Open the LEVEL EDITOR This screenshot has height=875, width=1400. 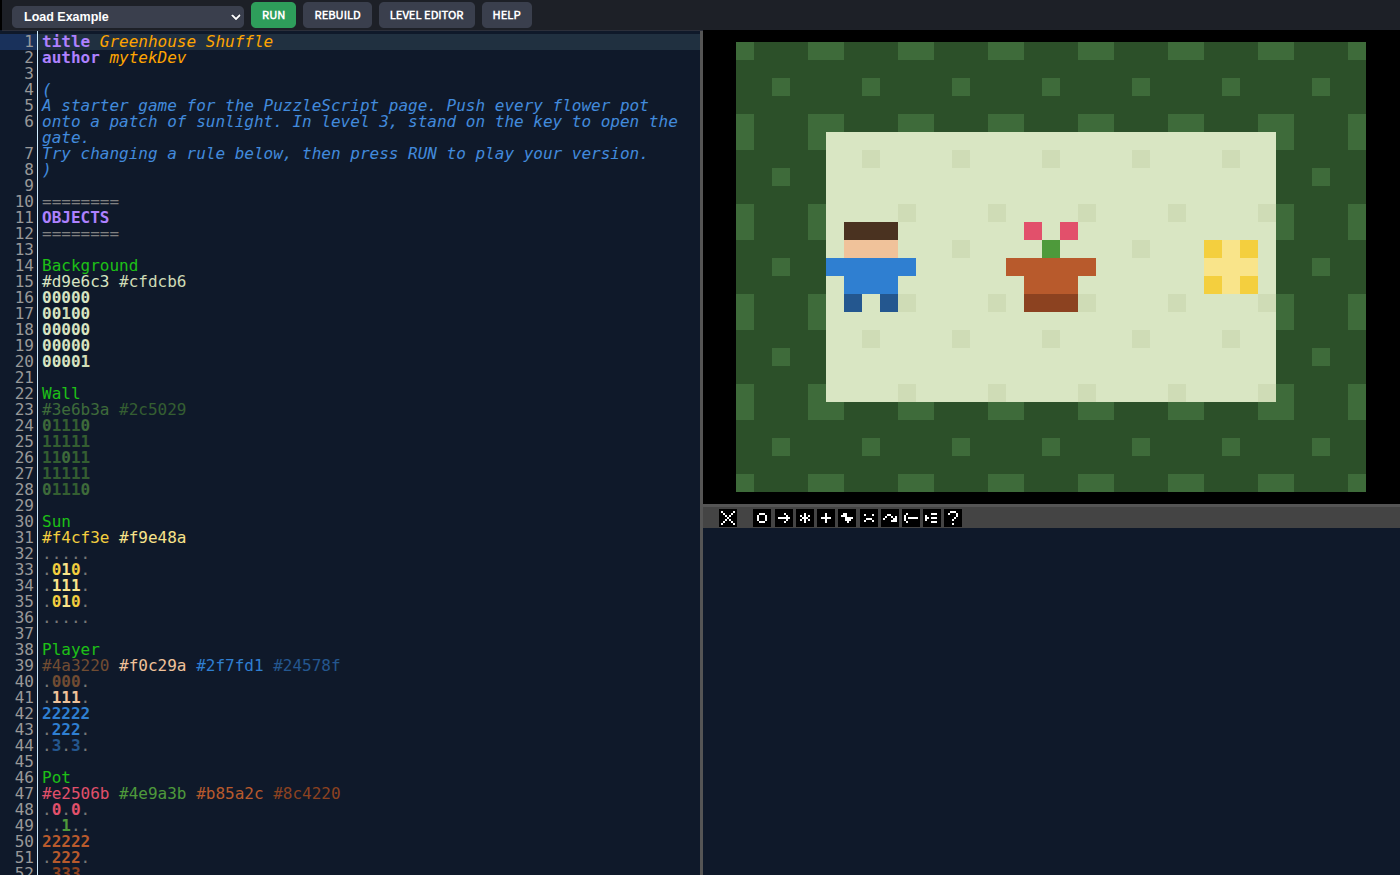click(x=427, y=15)
